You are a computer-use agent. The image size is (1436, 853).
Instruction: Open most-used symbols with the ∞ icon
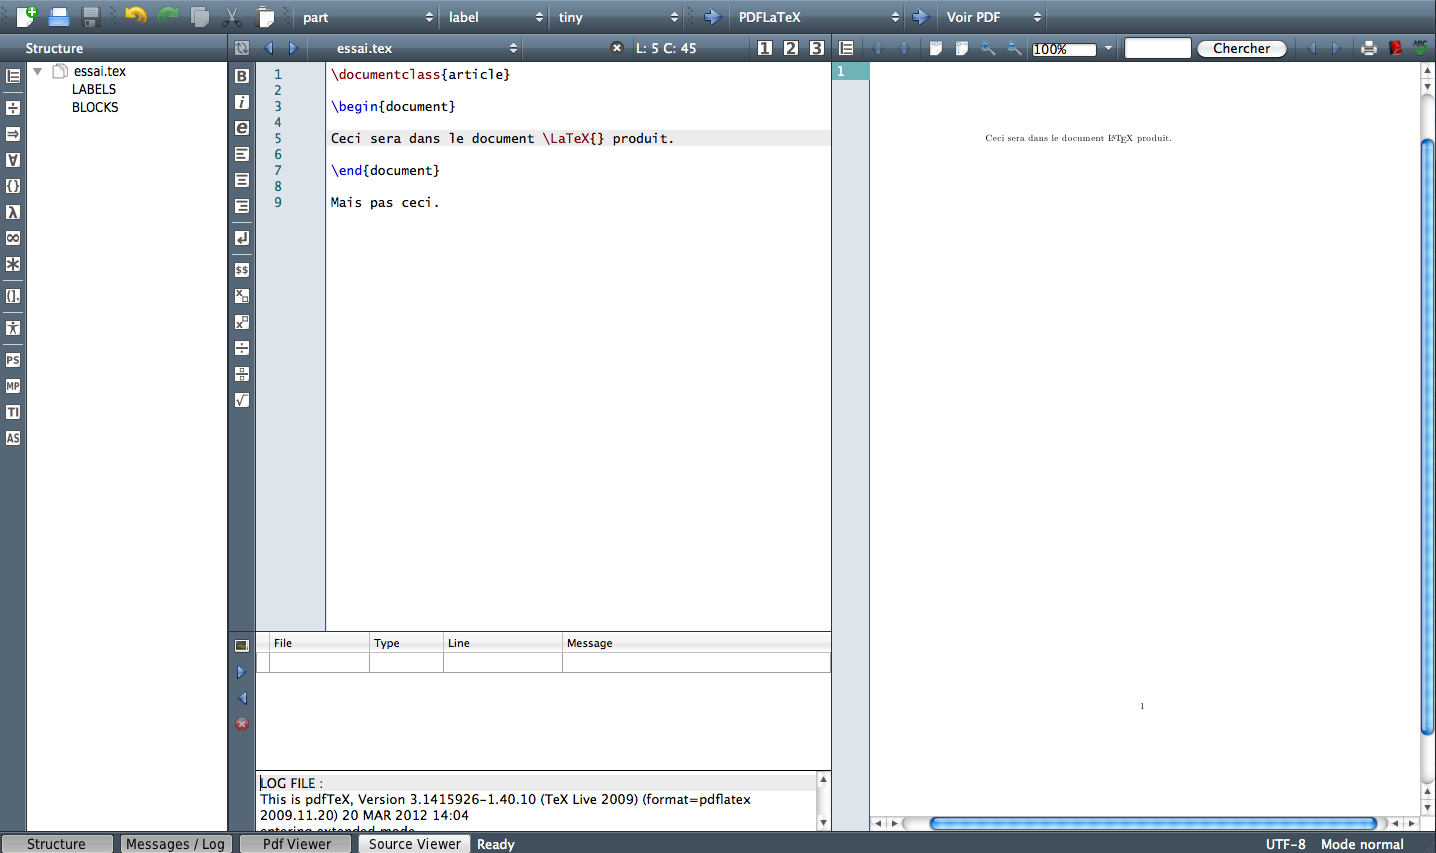(x=13, y=238)
